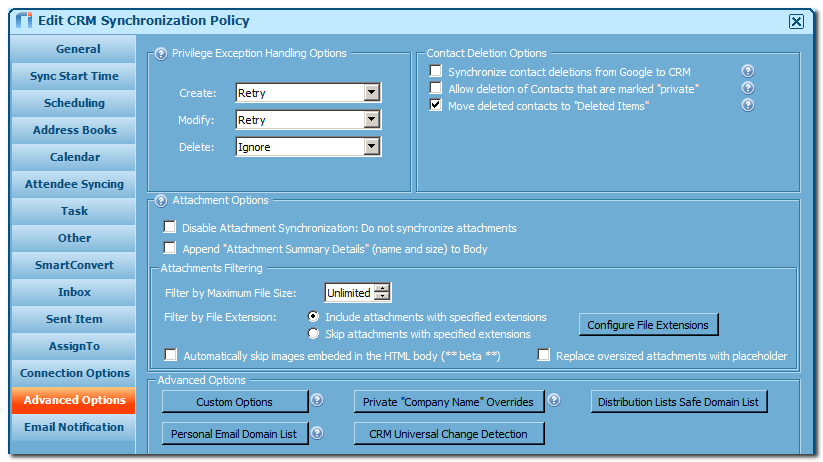823x462 pixels.
Task: Select Skip attachments with specified extensions
Action: pyautogui.click(x=313, y=333)
